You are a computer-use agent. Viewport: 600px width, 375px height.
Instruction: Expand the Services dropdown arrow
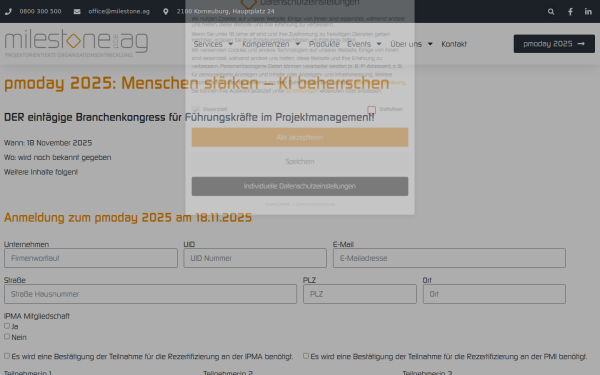coord(230,44)
